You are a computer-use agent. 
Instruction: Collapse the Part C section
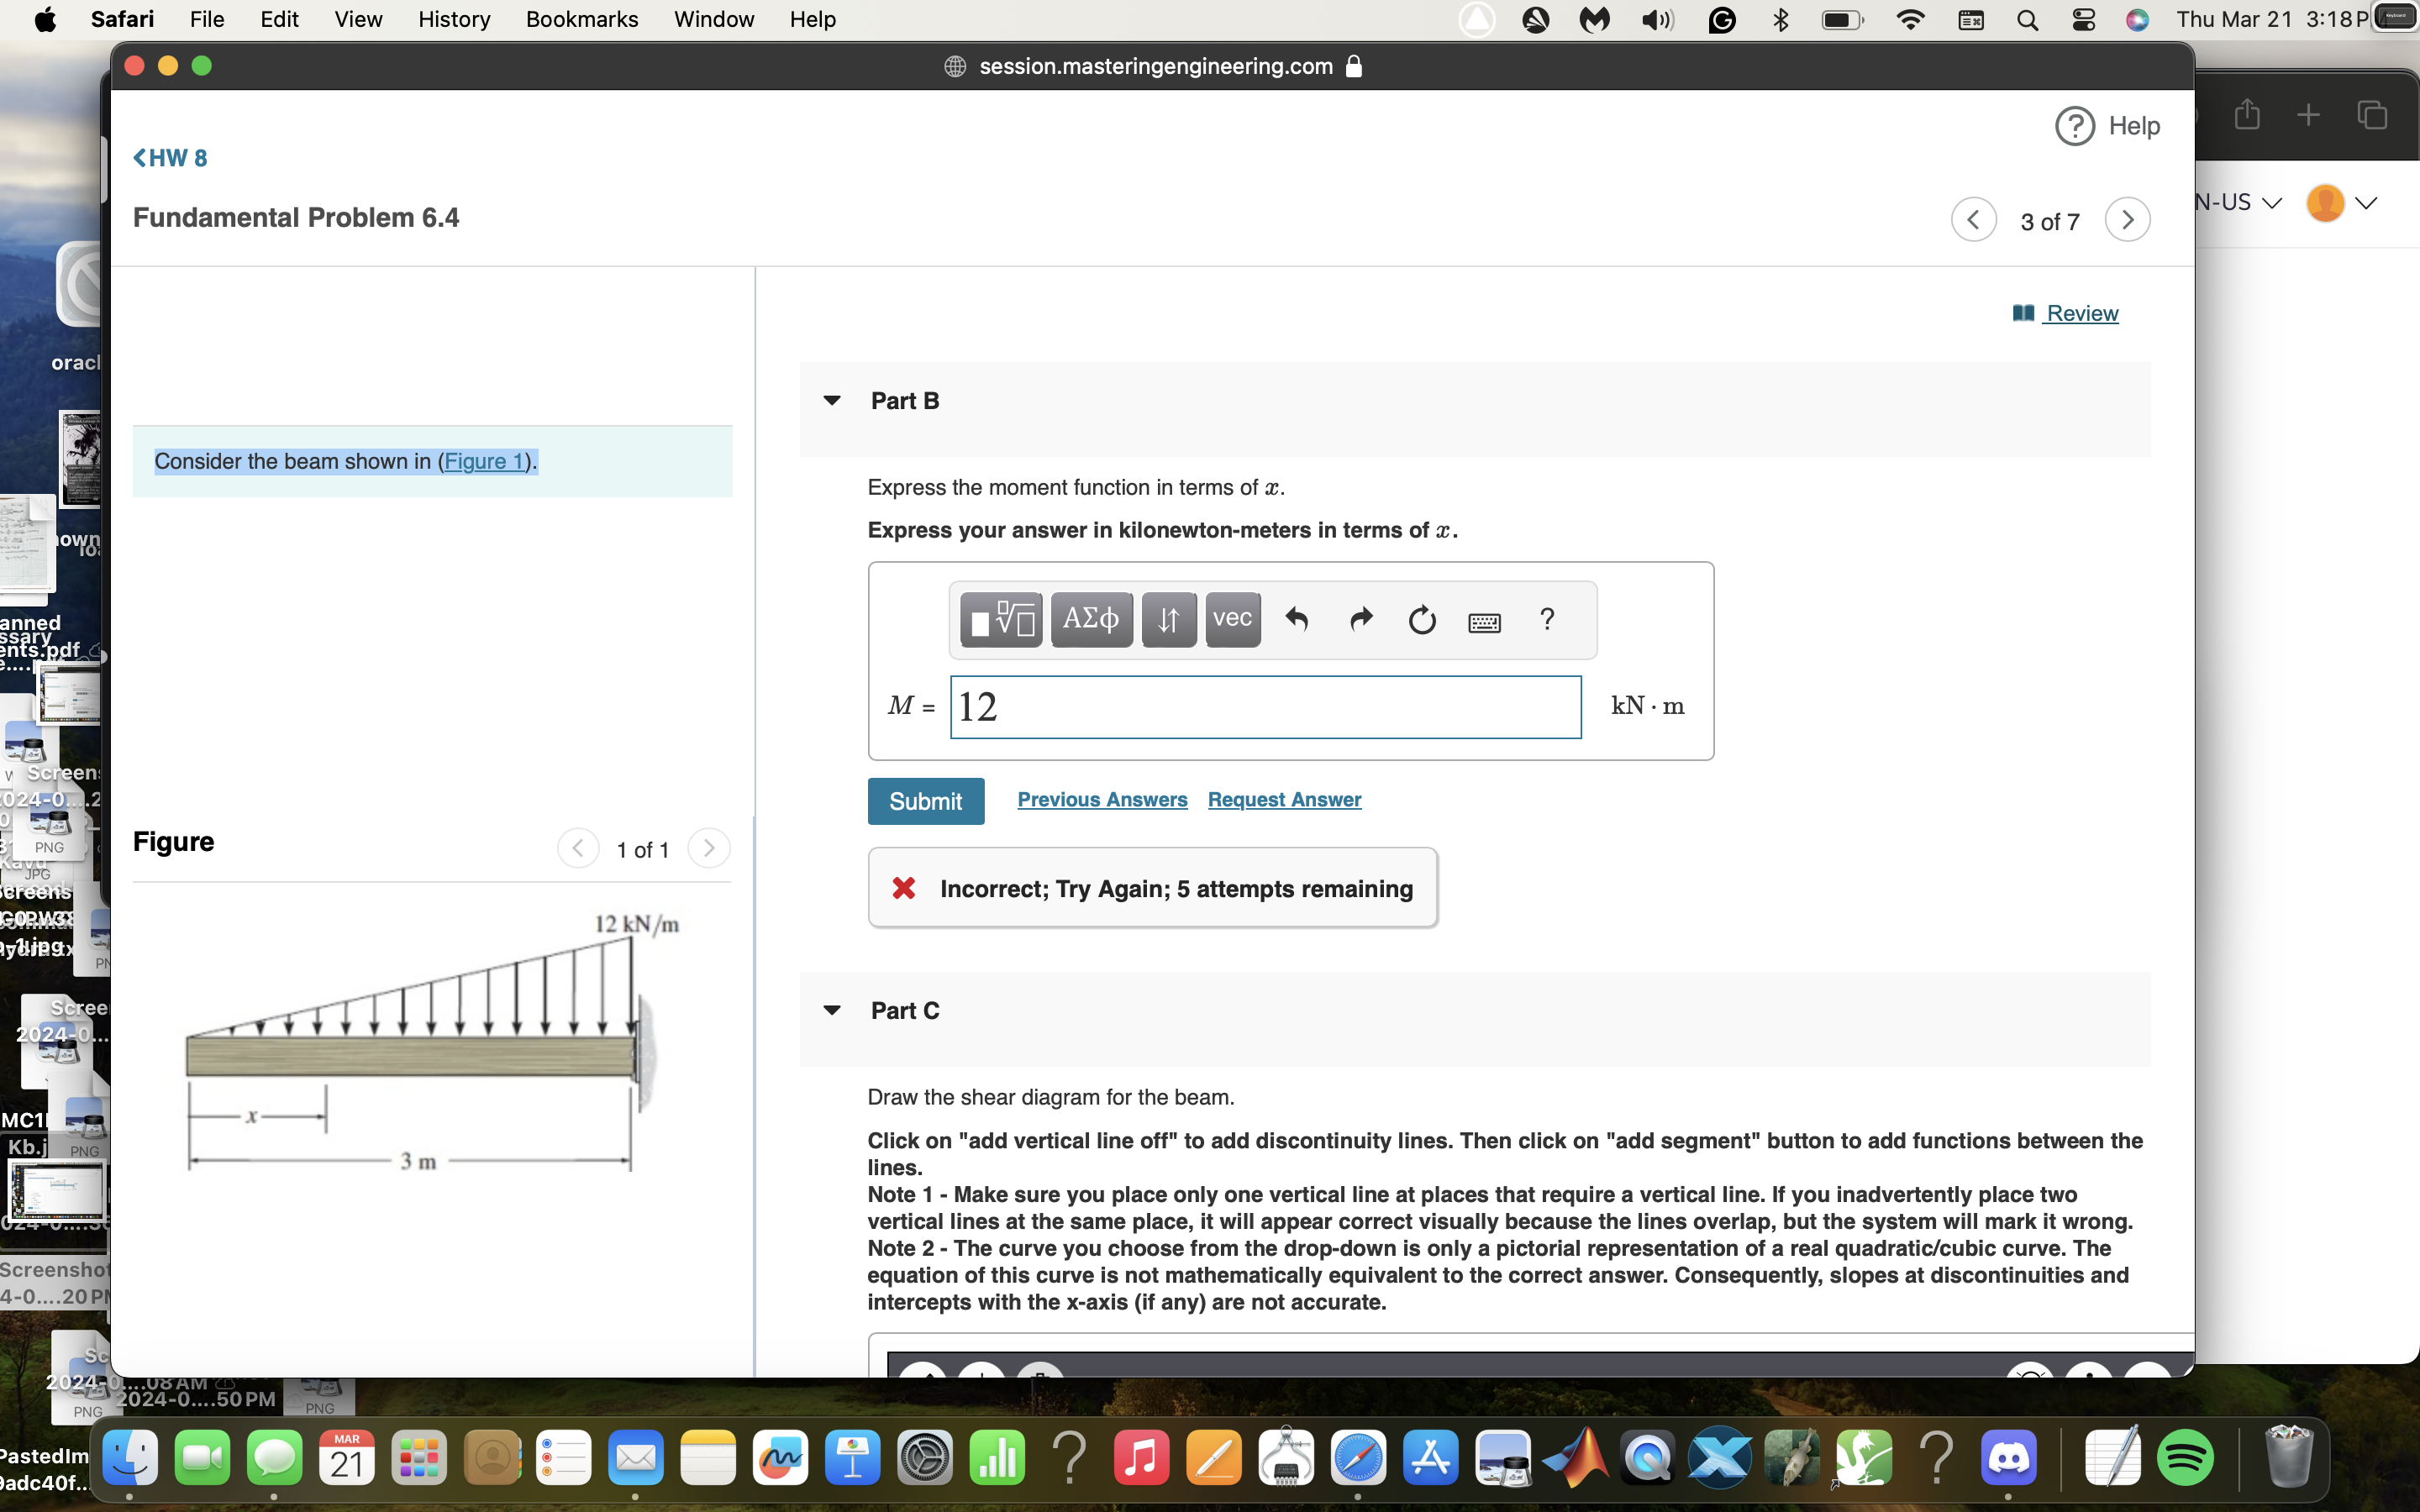[x=832, y=1010]
